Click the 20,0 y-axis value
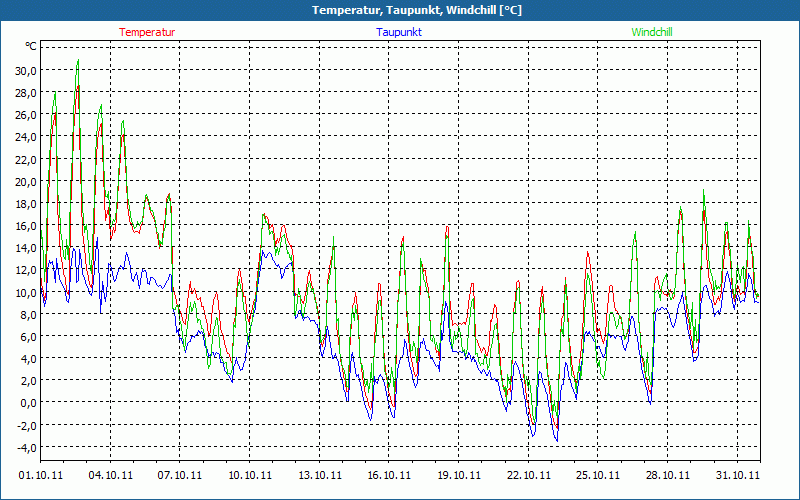800x500 pixels. (x=26, y=181)
